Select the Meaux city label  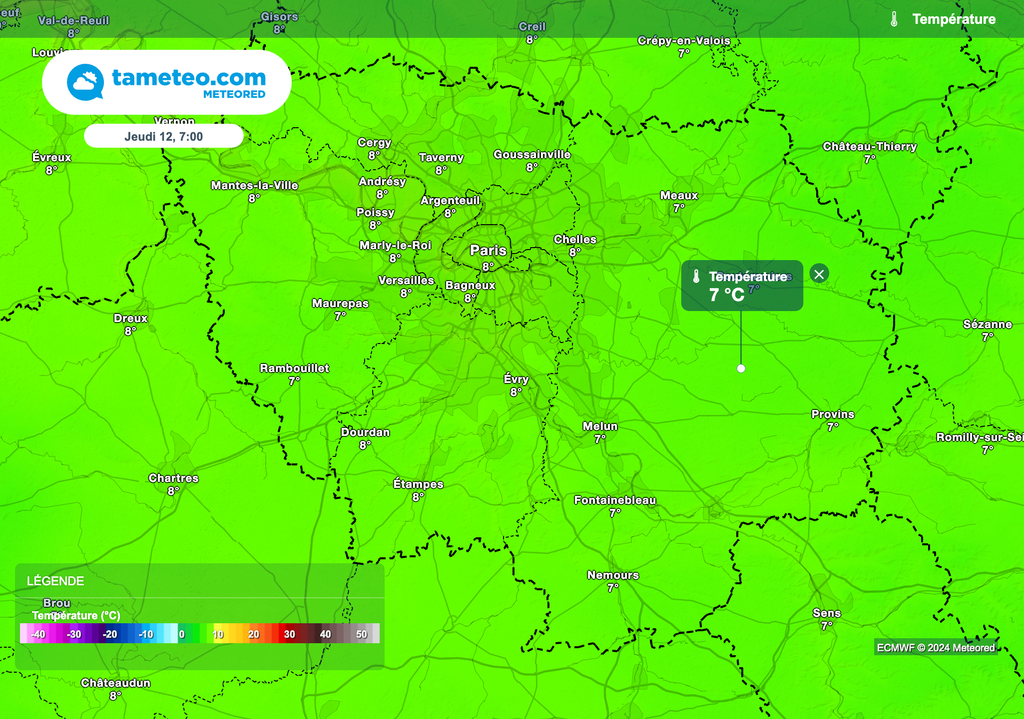679,195
